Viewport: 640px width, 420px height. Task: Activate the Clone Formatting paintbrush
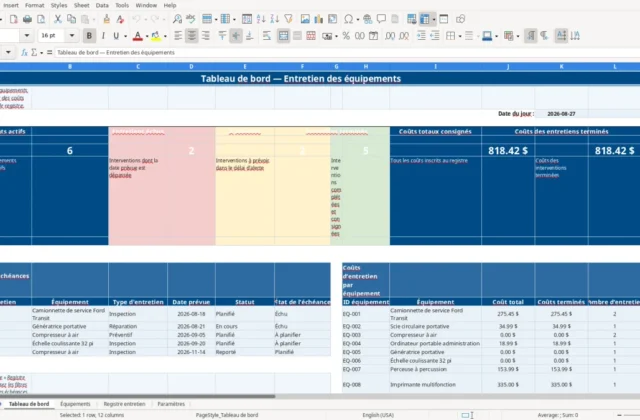107,19
